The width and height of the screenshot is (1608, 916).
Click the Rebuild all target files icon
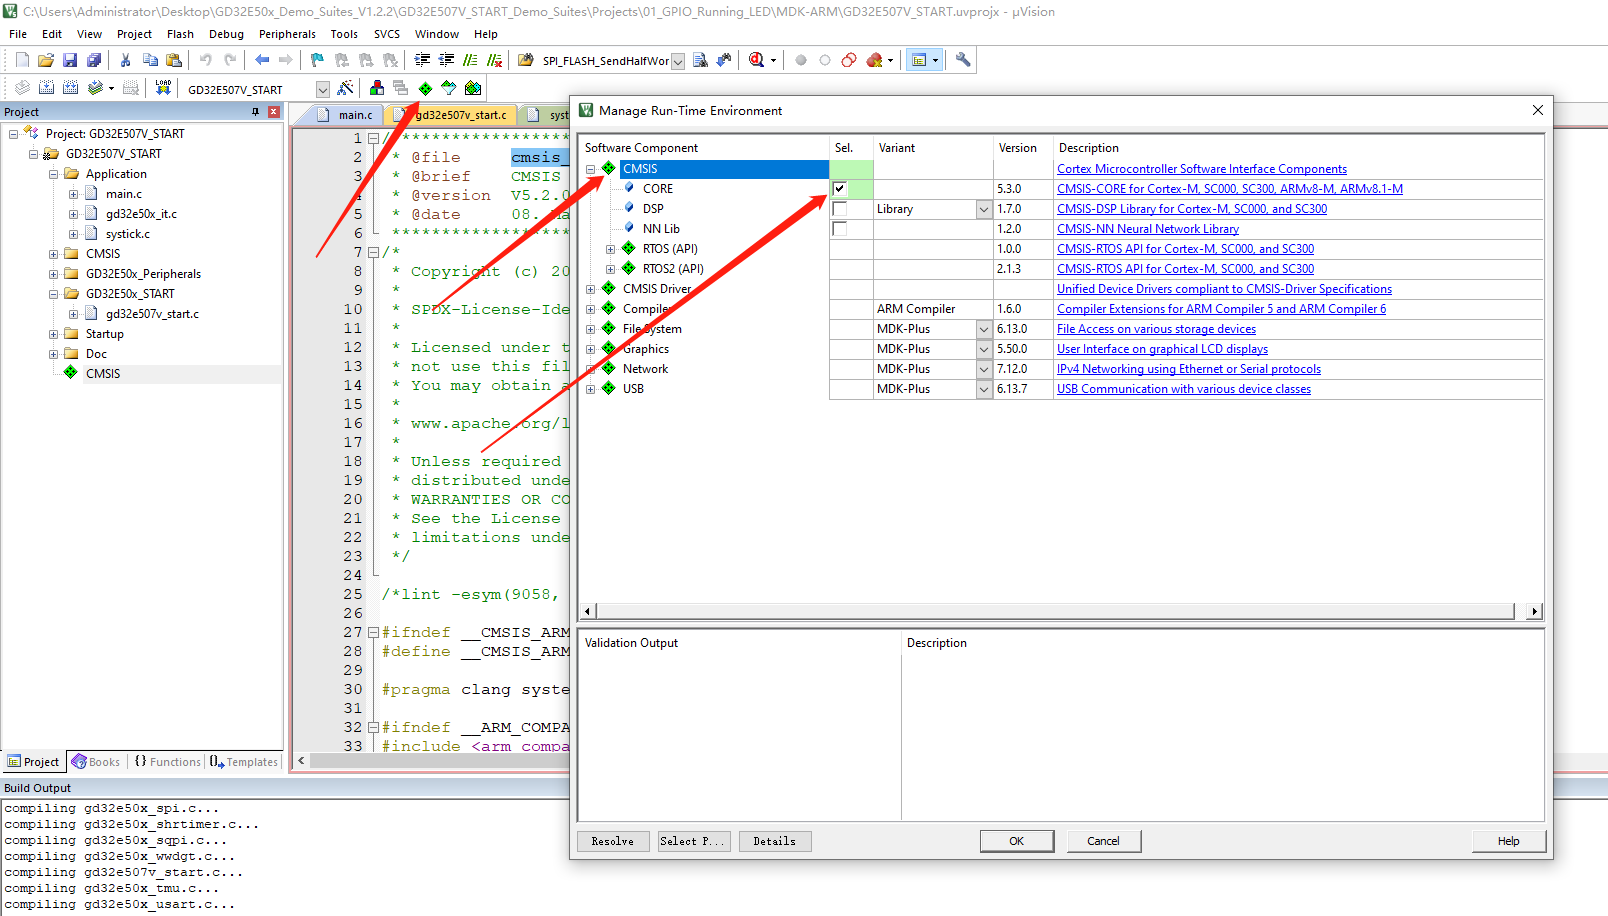pos(70,88)
